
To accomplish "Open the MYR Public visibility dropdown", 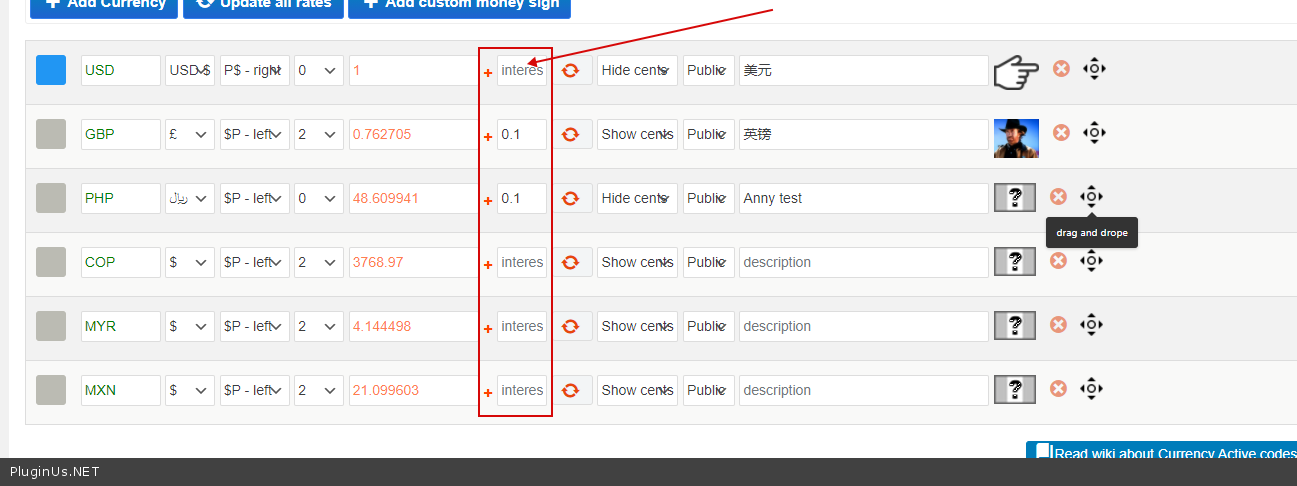I will 709,326.
